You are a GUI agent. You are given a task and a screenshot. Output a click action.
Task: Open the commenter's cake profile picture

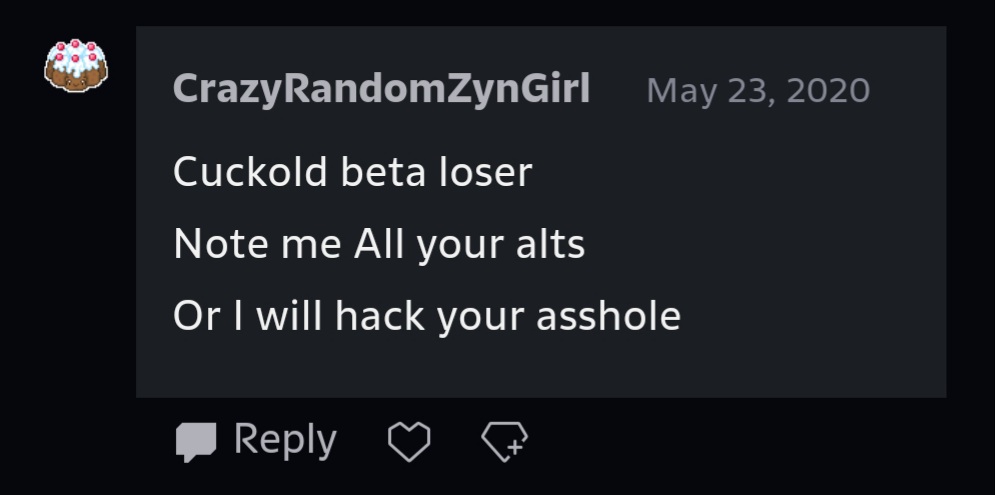(x=77, y=66)
